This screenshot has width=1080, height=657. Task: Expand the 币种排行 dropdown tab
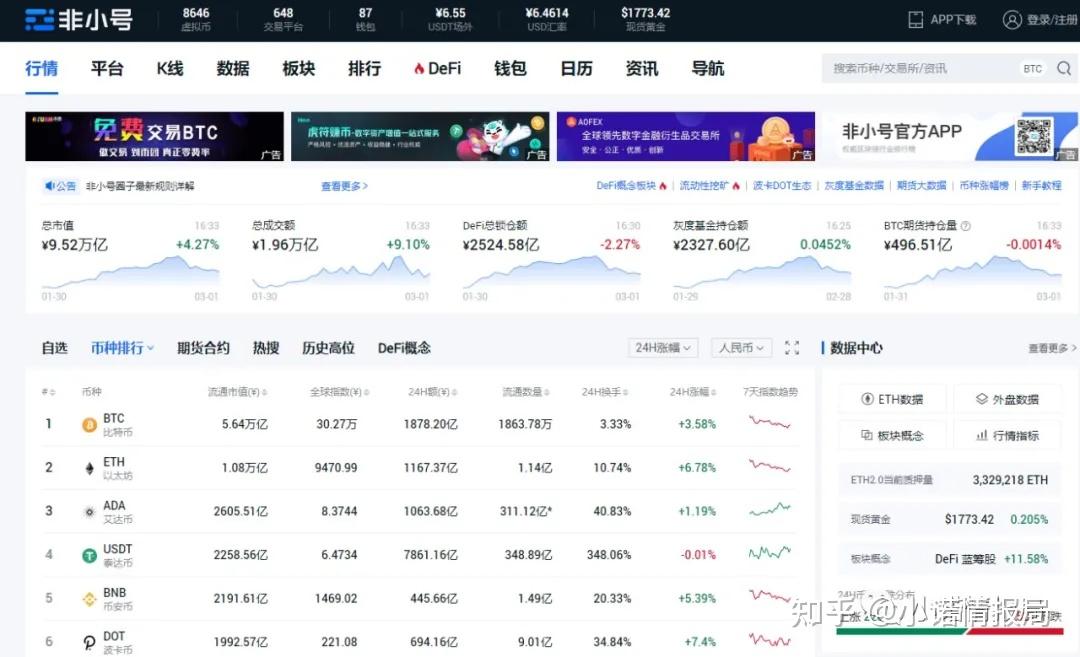click(123, 348)
